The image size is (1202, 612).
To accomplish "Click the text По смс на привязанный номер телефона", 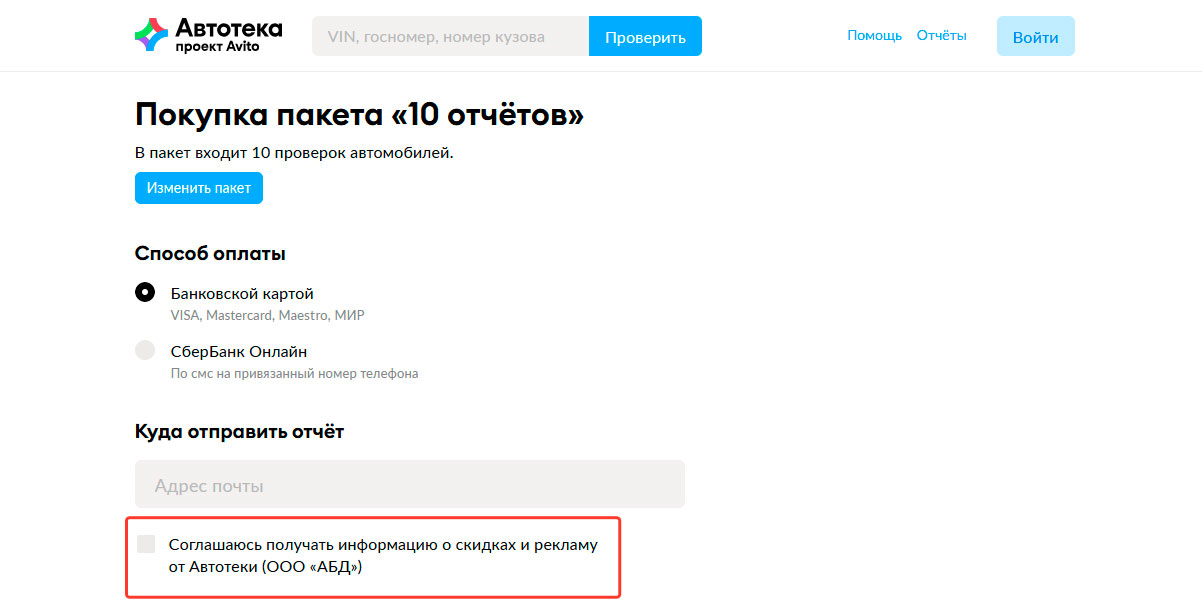I will coord(294,374).
